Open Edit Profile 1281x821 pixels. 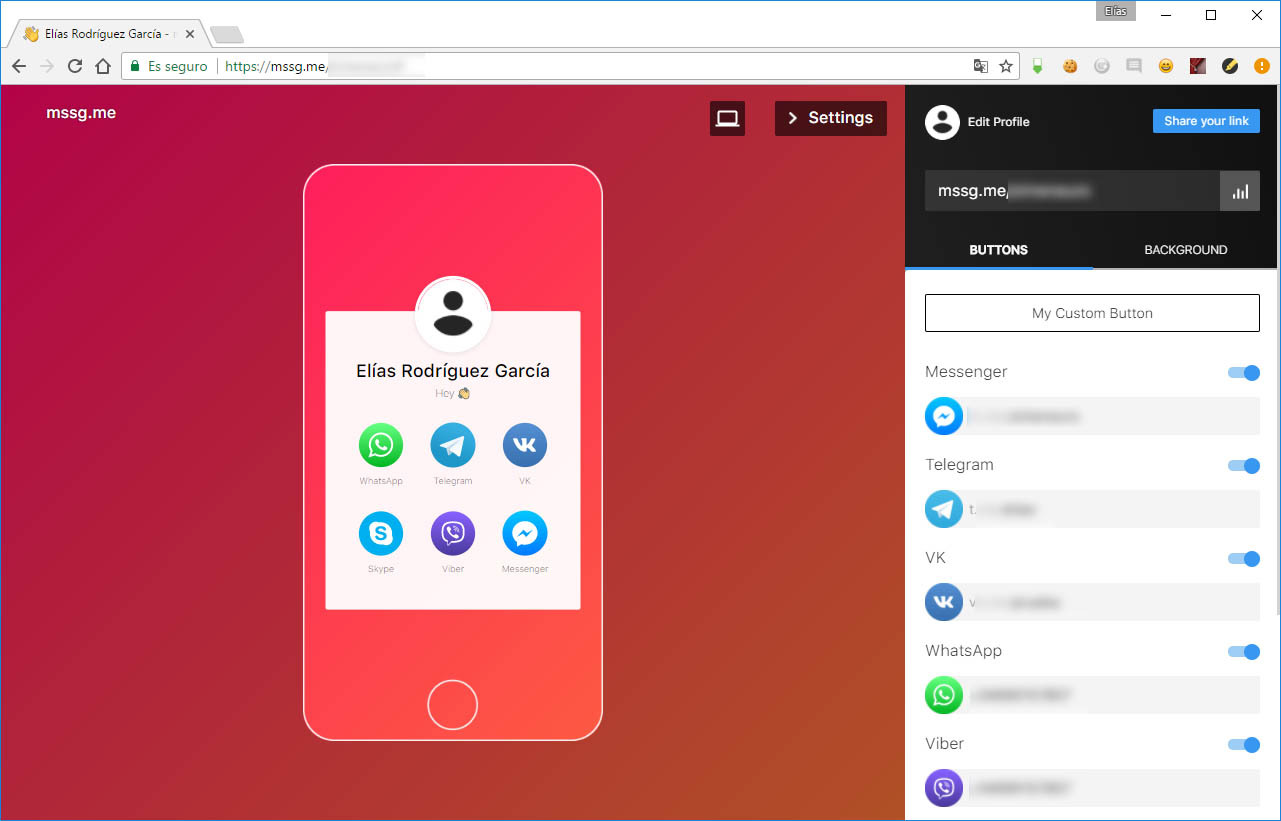pyautogui.click(x=997, y=122)
